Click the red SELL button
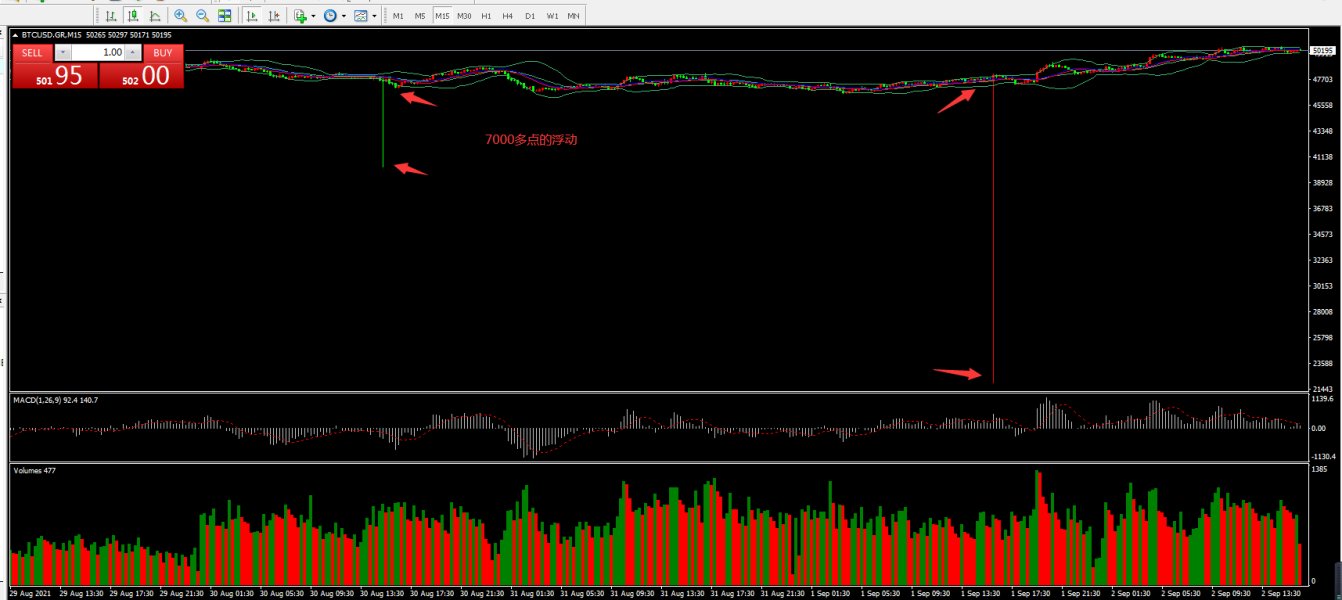Viewport: 1342px width, 600px height. point(32,53)
